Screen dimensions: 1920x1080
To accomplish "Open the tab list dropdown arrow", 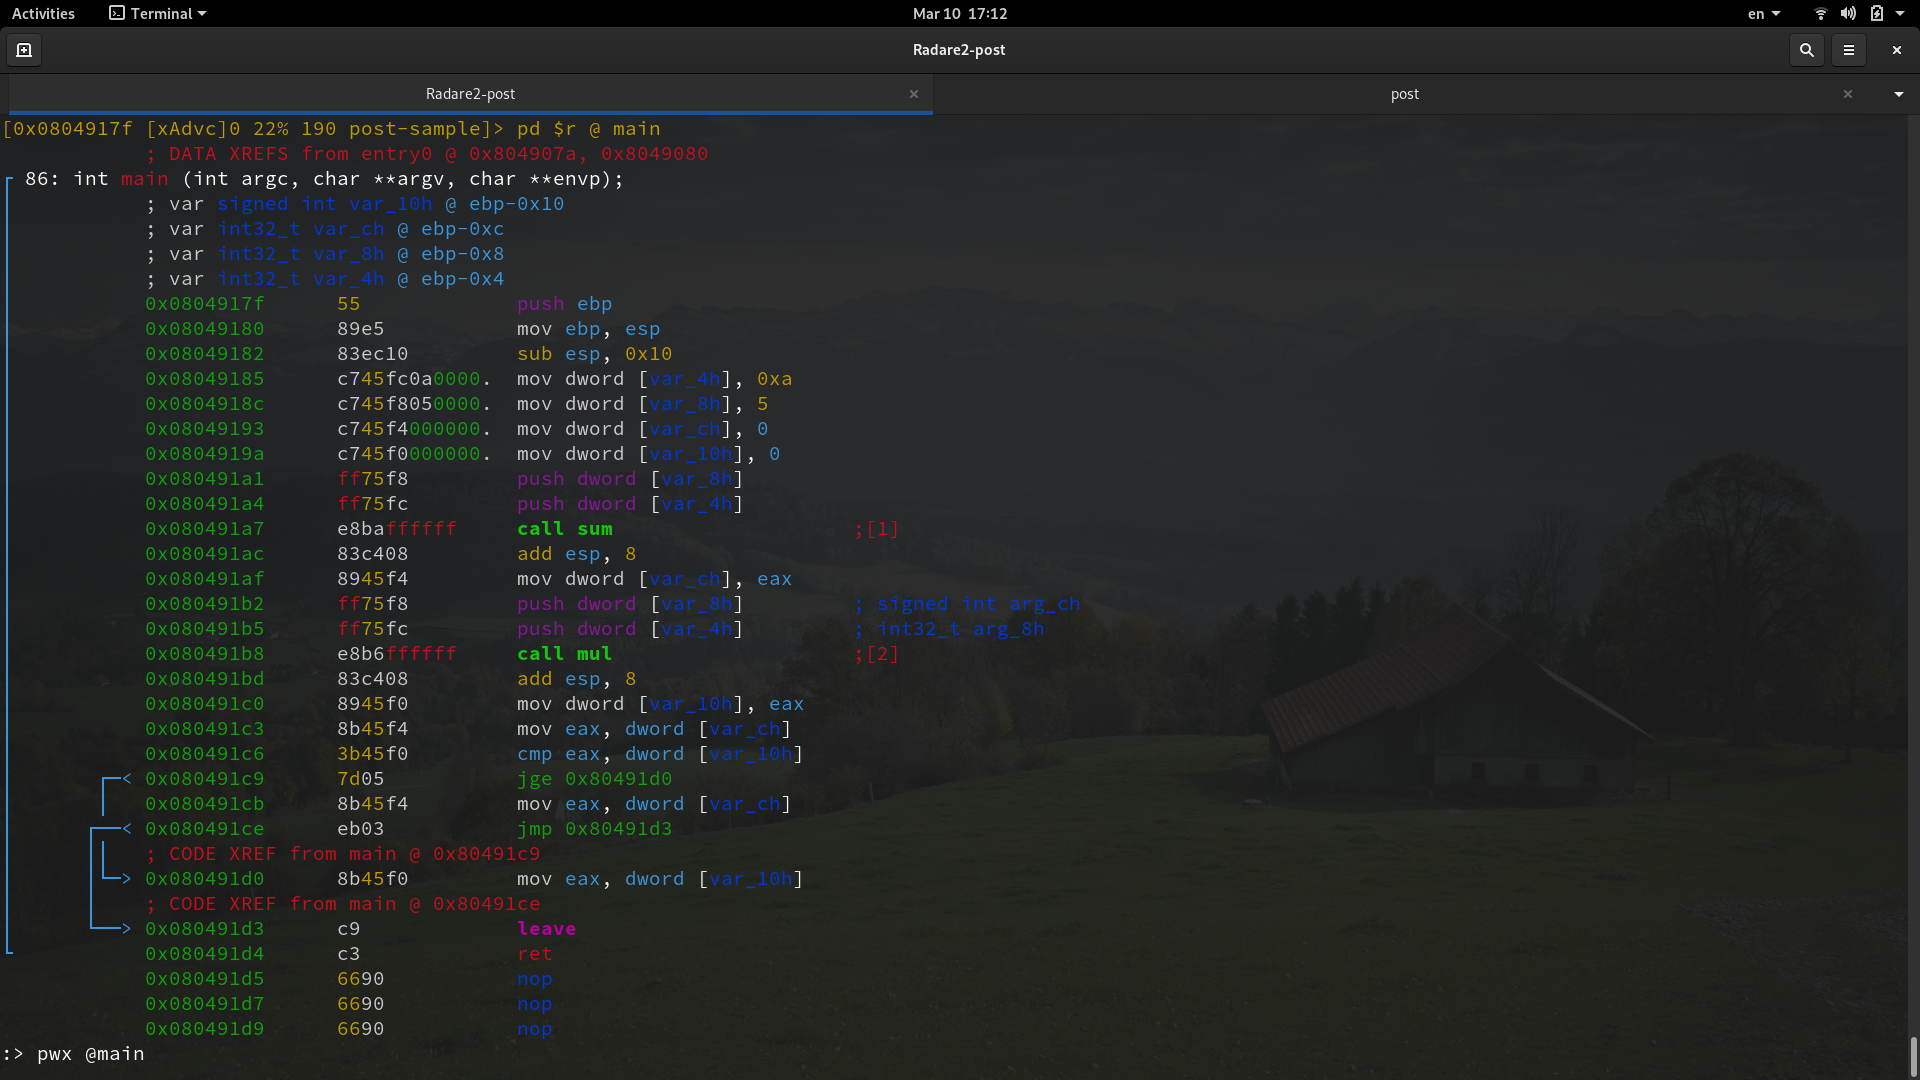I will 1897,94.
